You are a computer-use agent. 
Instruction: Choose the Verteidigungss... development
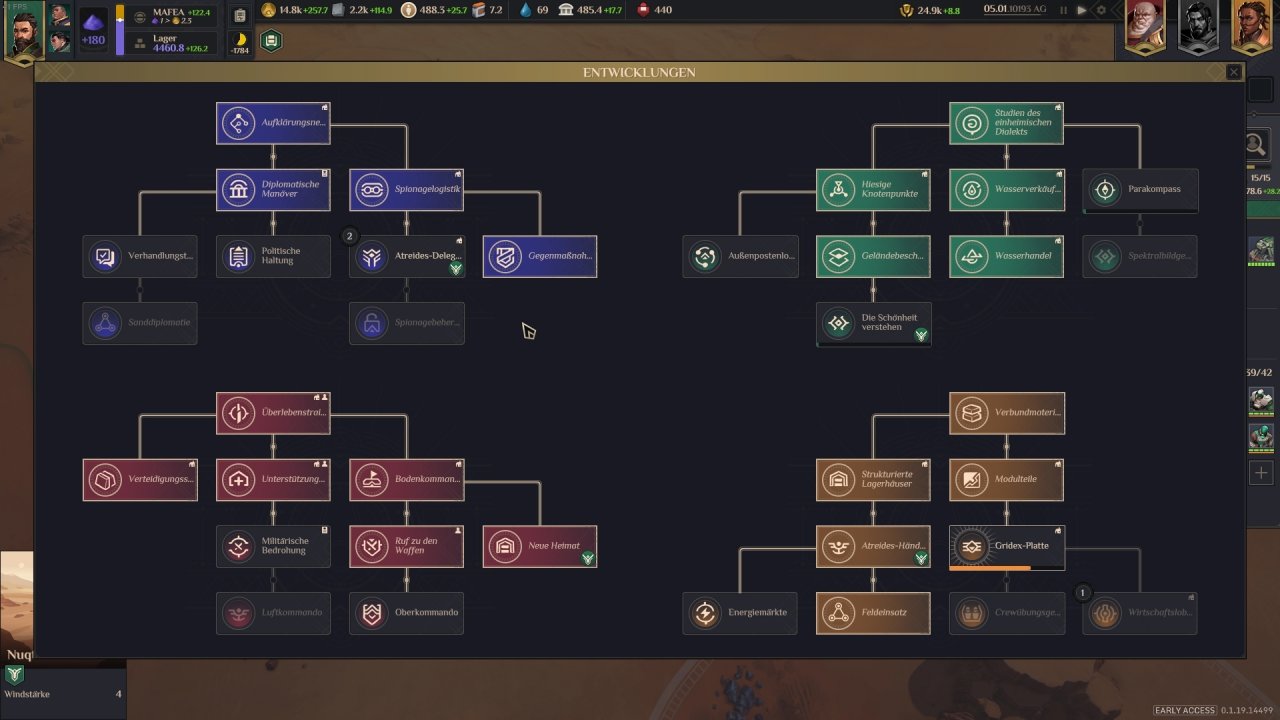pyautogui.click(x=140, y=480)
